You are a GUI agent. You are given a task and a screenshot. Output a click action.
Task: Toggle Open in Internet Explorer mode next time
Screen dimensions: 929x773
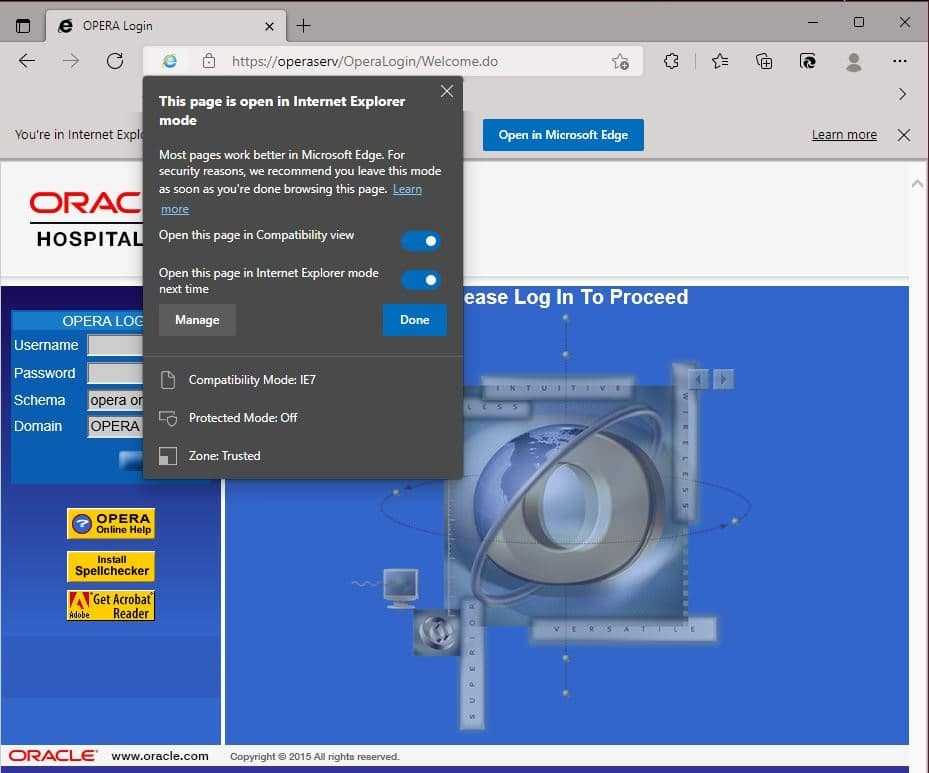421,280
